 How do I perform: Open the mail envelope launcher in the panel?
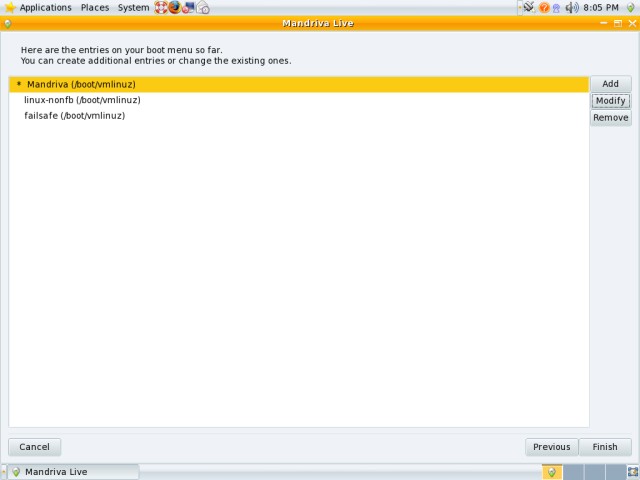pyautogui.click(x=203, y=7)
